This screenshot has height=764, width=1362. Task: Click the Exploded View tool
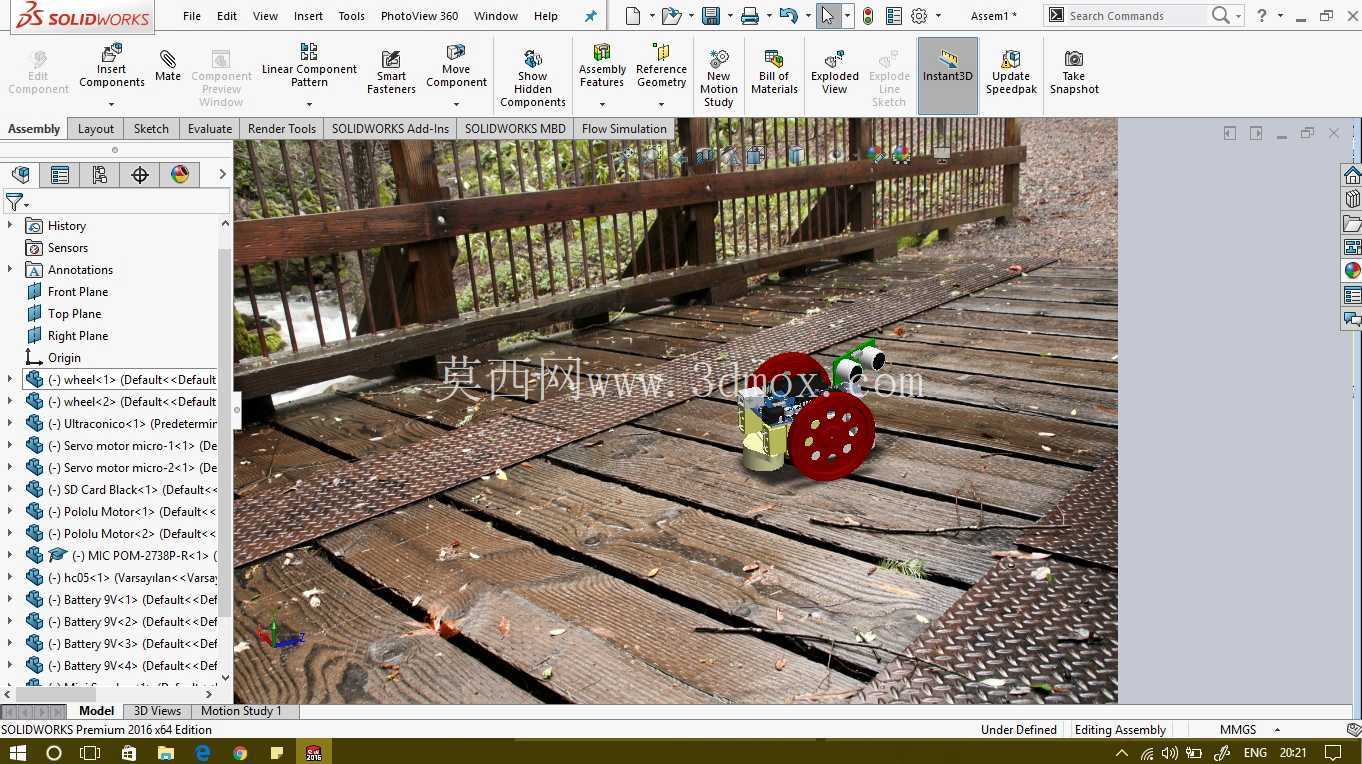pyautogui.click(x=835, y=72)
